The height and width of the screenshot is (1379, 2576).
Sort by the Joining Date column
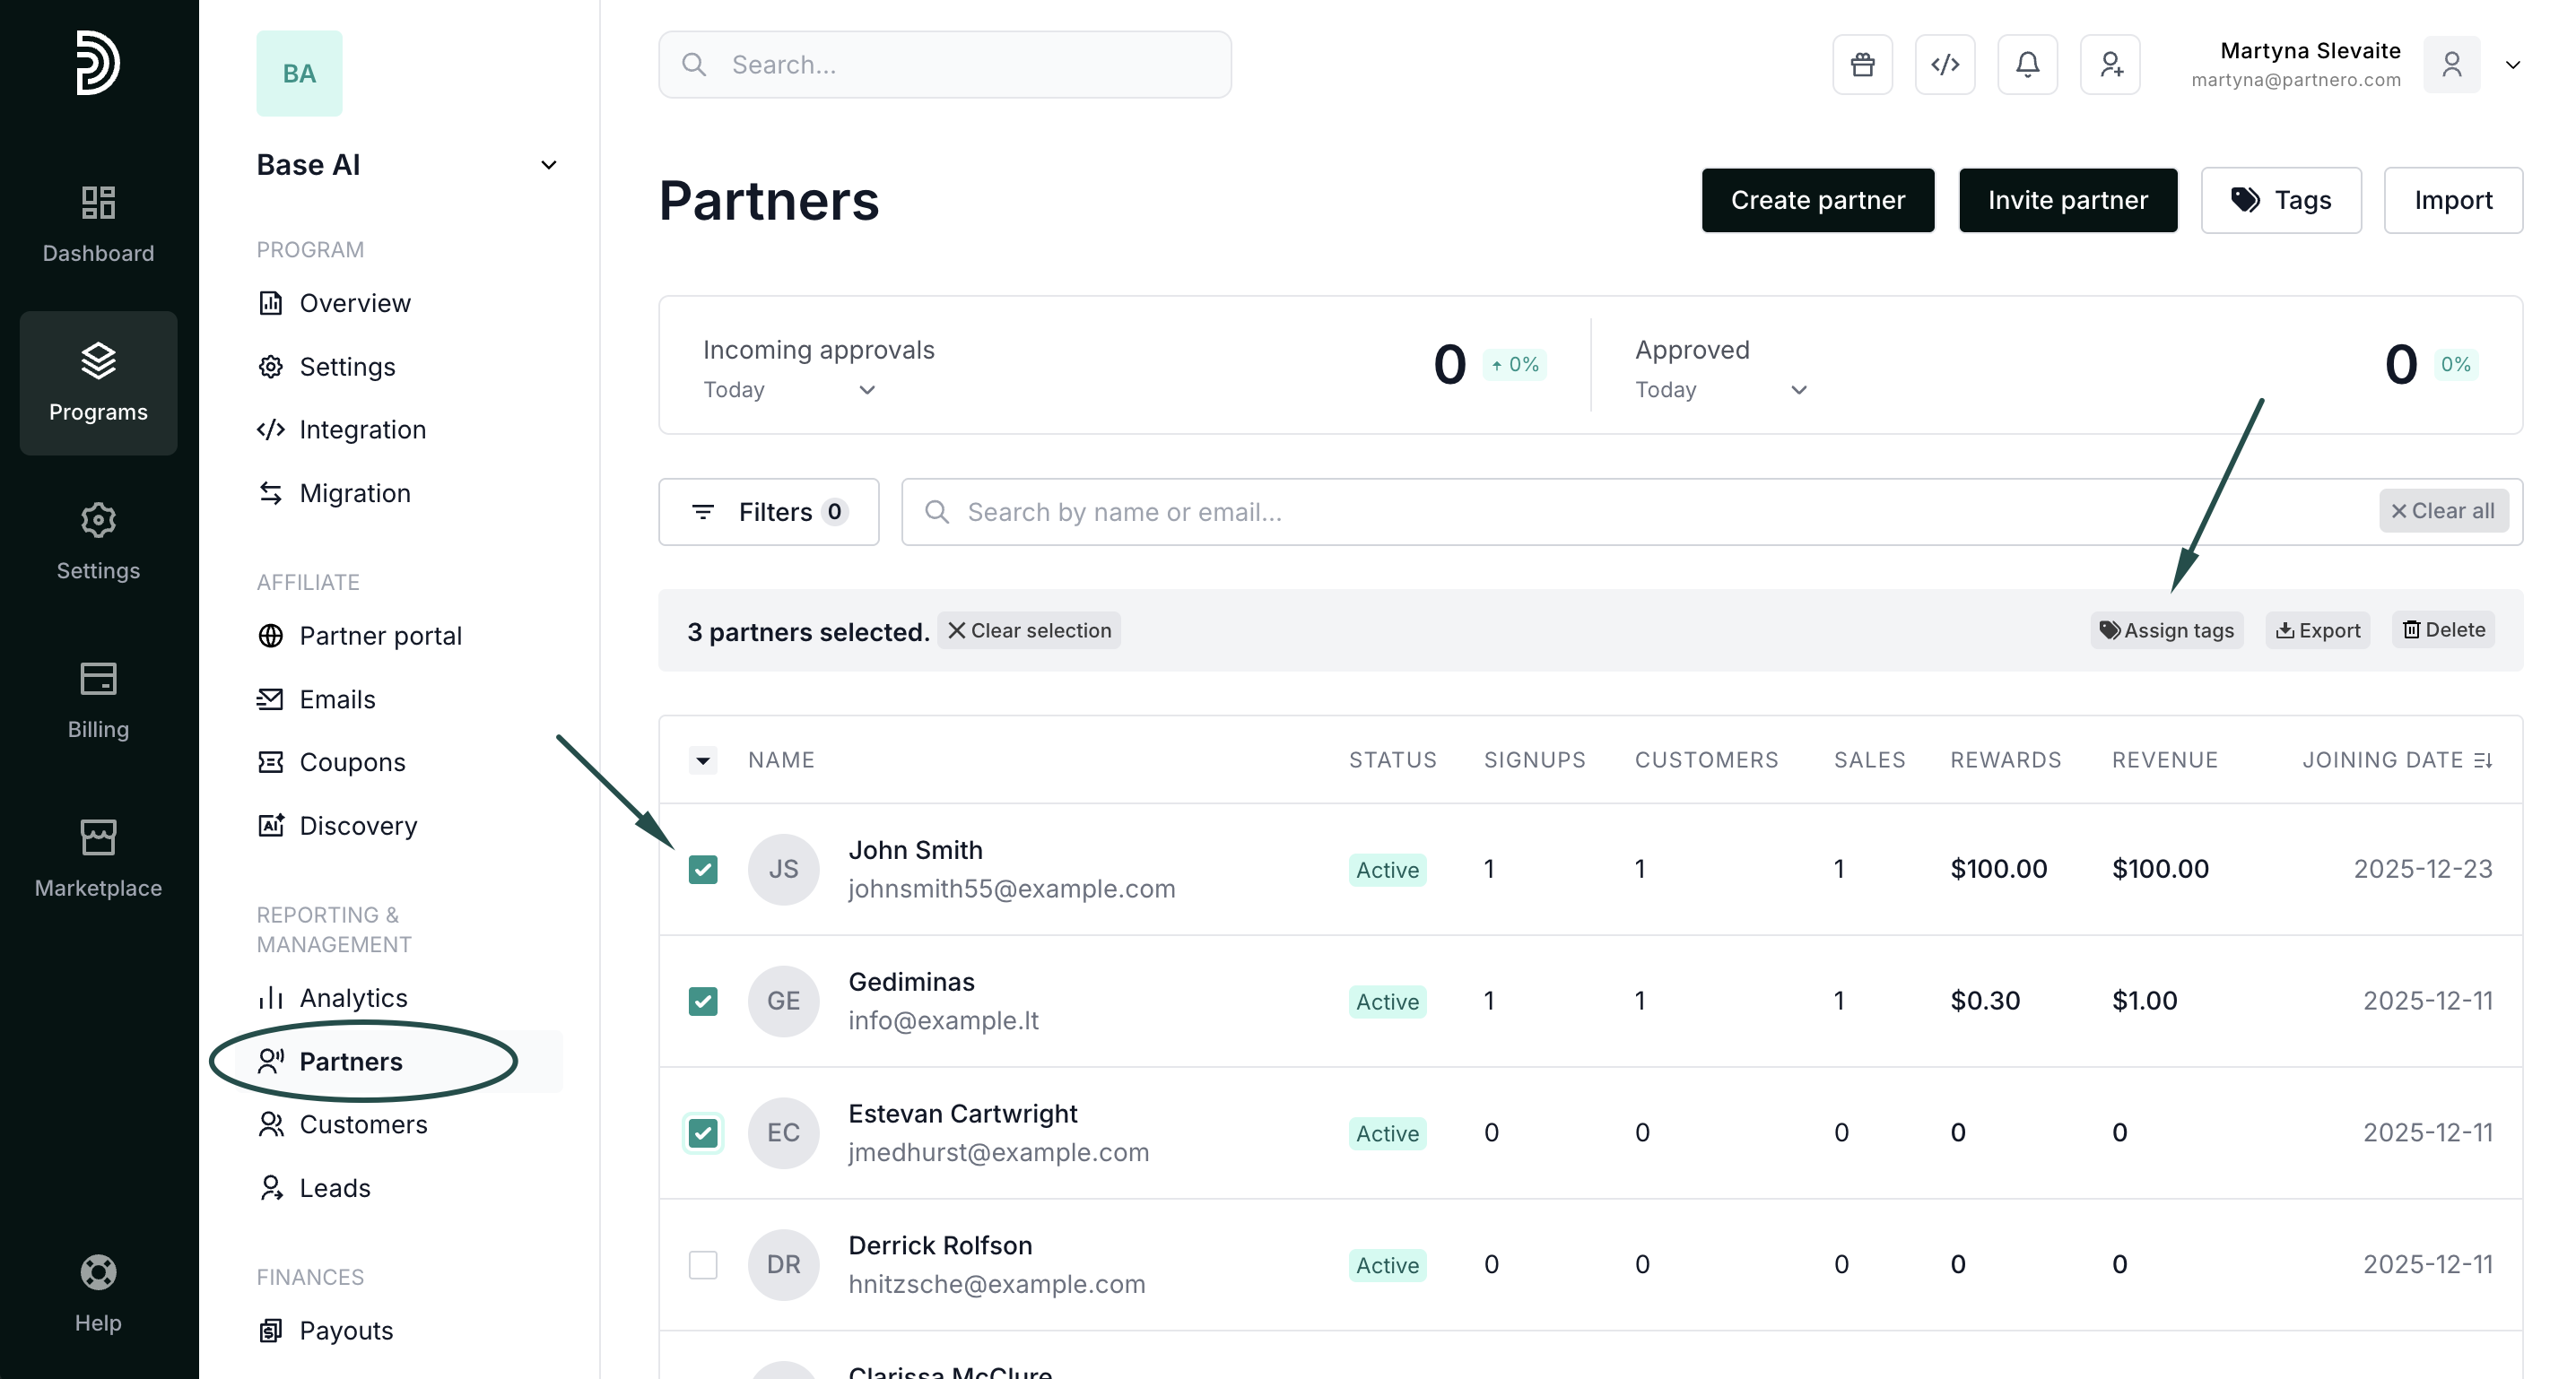(2396, 760)
